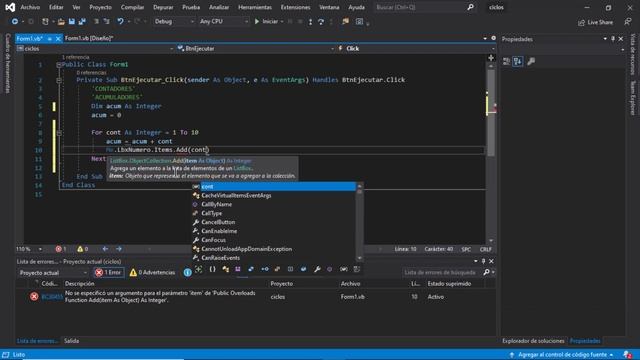640x360 pixels.
Task: Click the Undo arrow icon
Action: (120, 21)
